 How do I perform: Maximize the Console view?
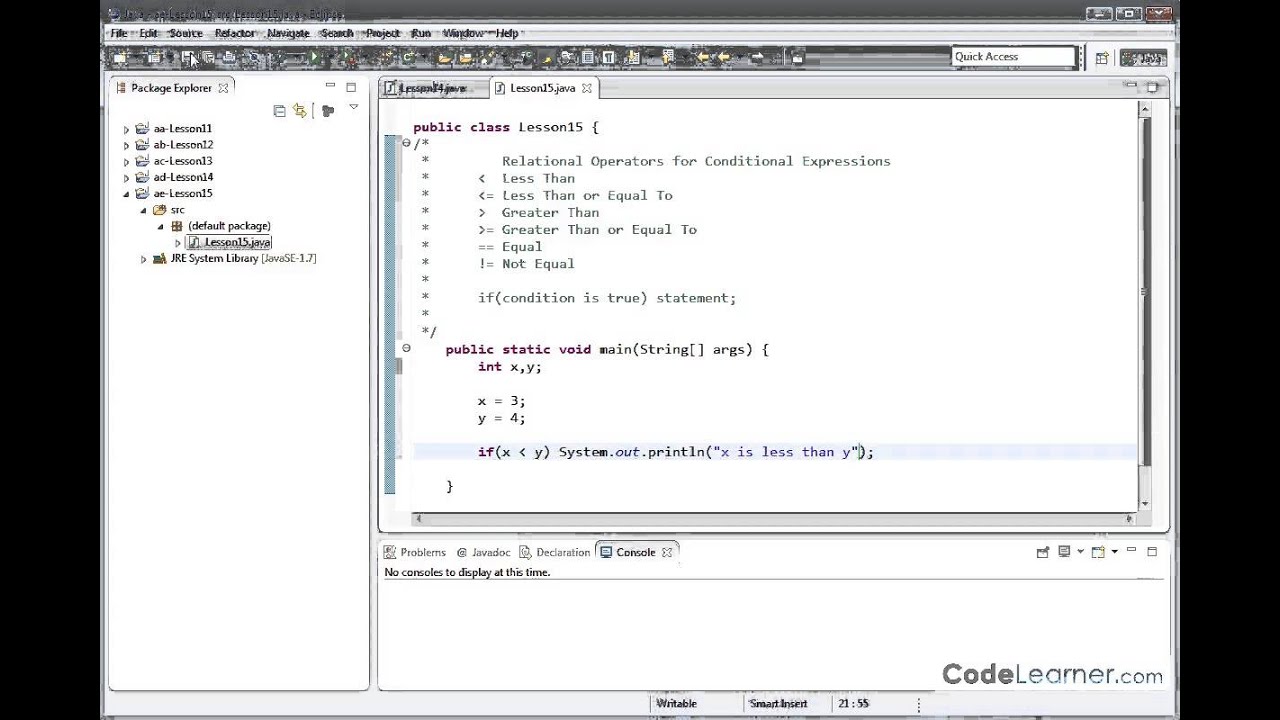point(1152,551)
